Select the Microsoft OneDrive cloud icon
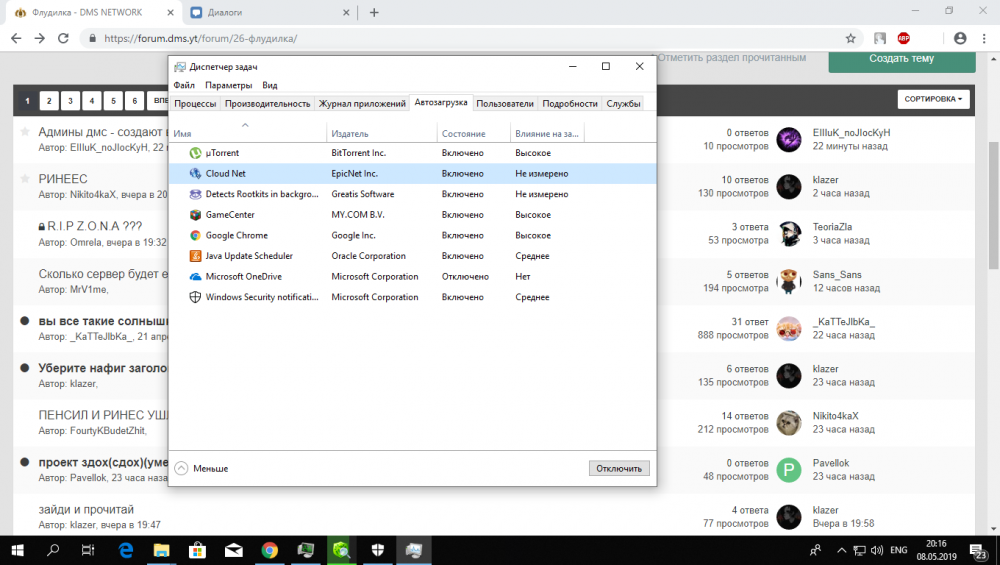 196,276
